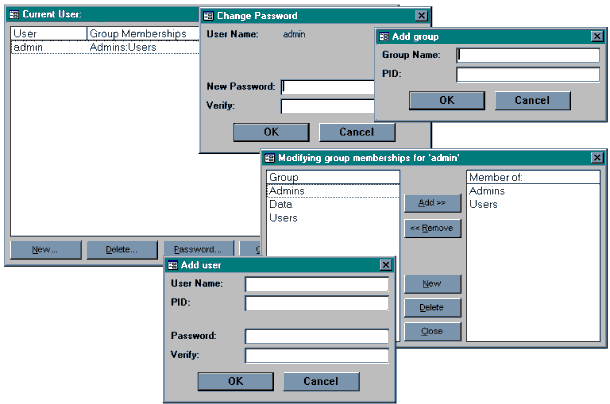The width and height of the screenshot is (610, 404).
Task: Focus the Group Name input field
Action: point(528,55)
